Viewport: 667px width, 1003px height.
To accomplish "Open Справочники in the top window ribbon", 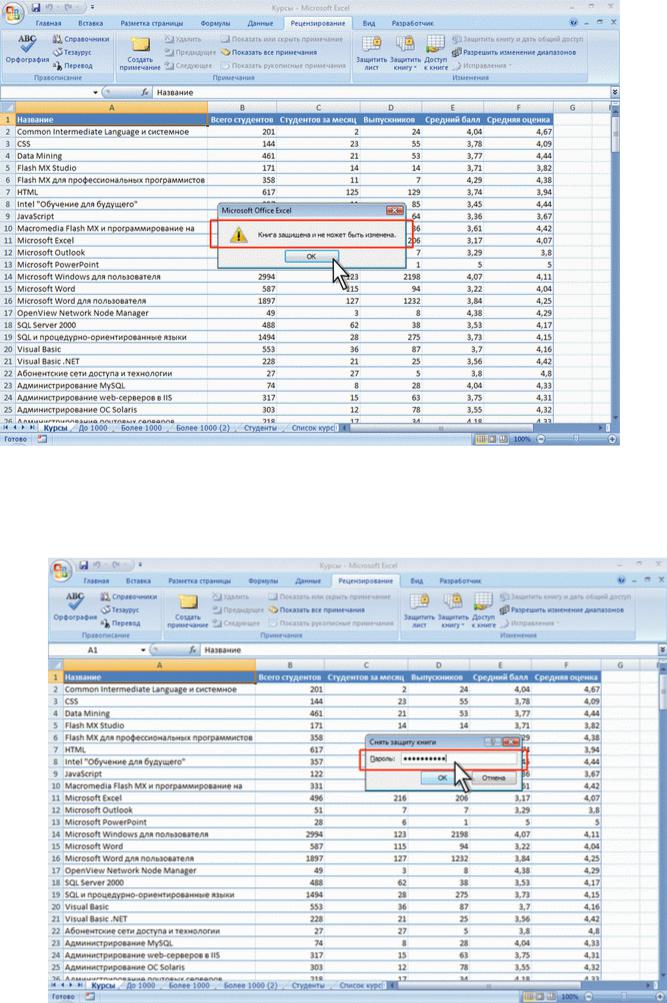I will coord(81,39).
